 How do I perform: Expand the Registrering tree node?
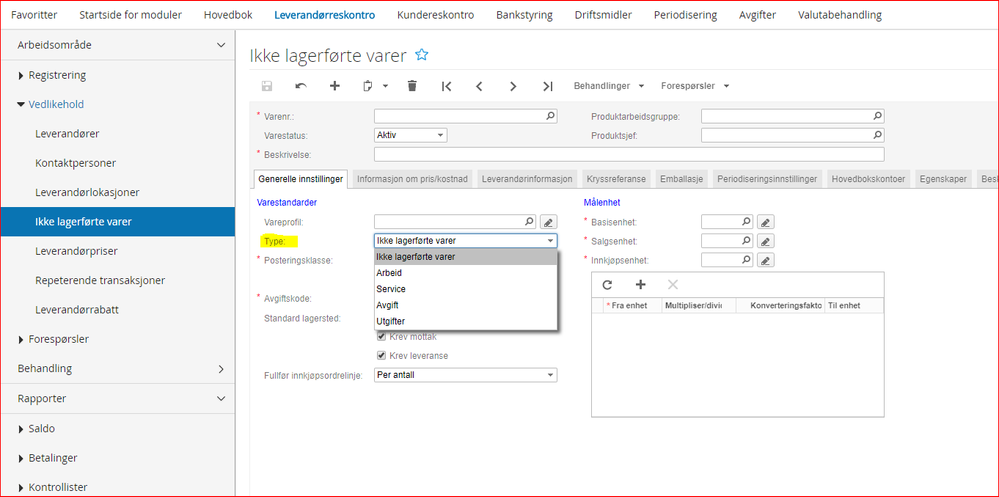pyautogui.click(x=21, y=75)
